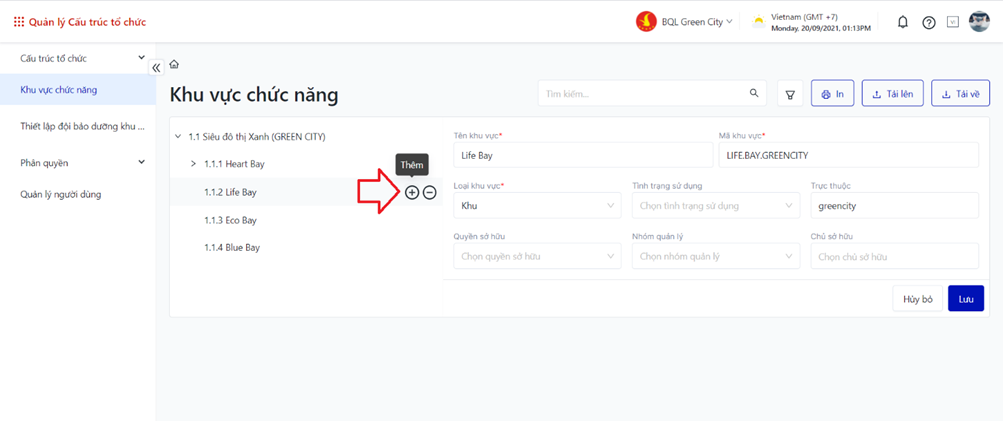Image resolution: width=1003 pixels, height=421 pixels.
Task: Switch language with the VI icon
Action: (952, 22)
